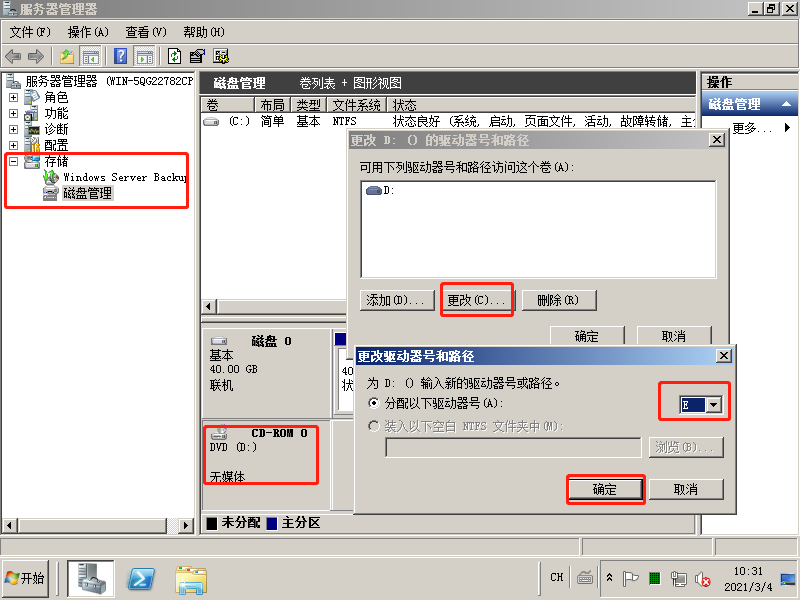Expand the 功能 tree node

point(14,113)
